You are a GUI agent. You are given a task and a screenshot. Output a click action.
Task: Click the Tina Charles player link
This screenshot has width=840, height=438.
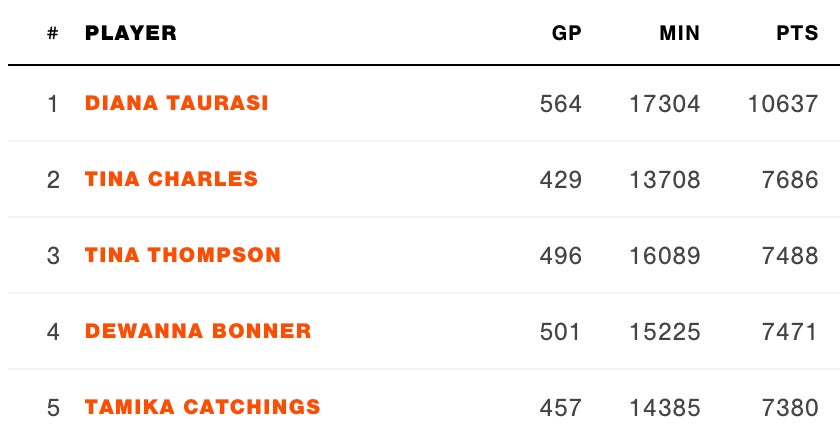tap(171, 179)
